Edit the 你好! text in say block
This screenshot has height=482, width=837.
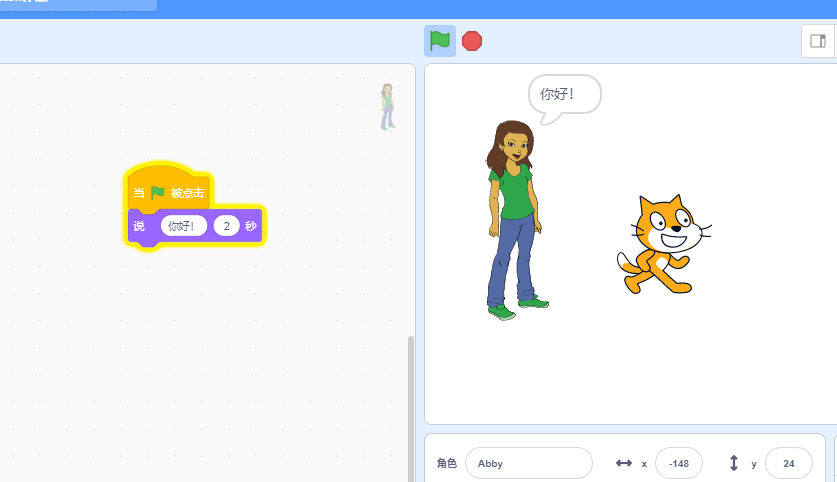(x=184, y=226)
